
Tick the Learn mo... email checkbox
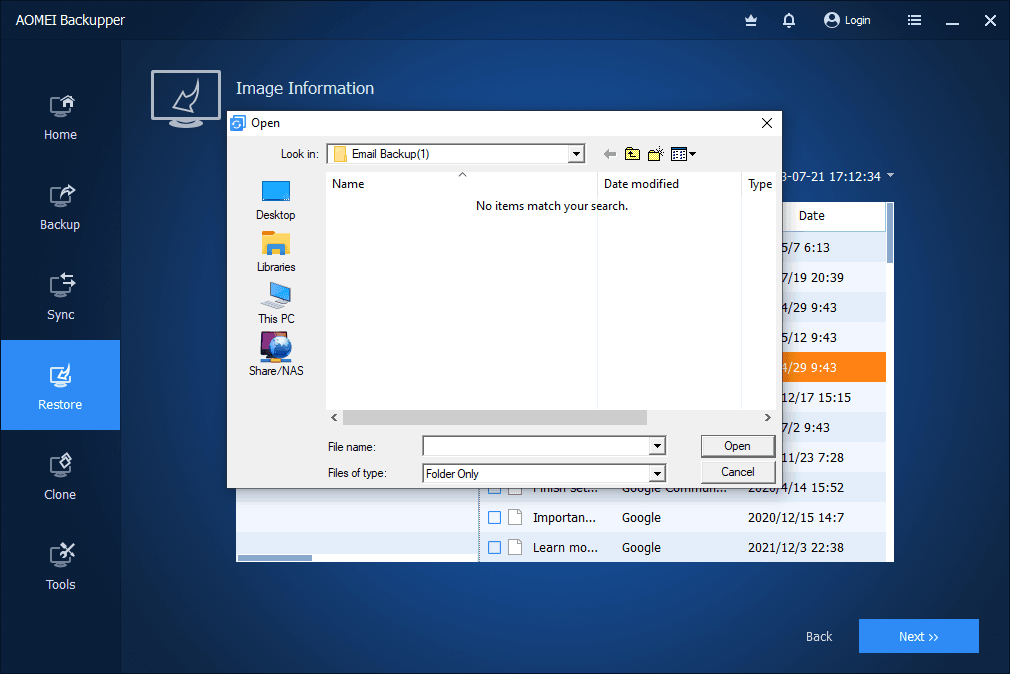pyautogui.click(x=494, y=548)
